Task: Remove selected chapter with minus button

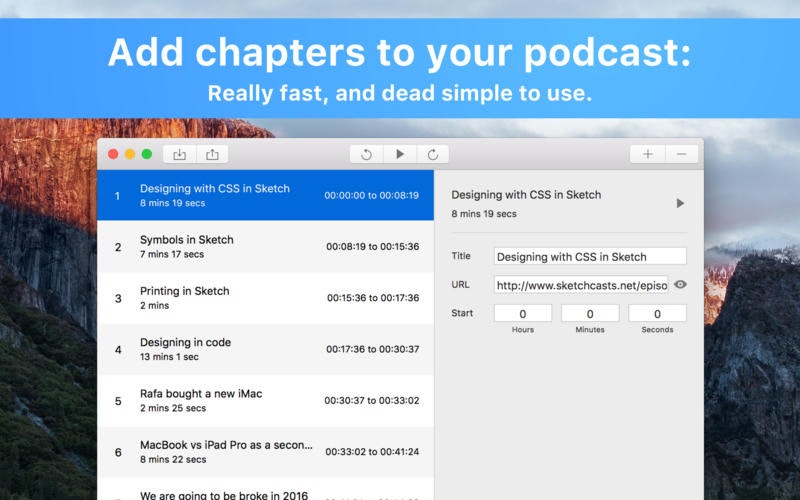Action: click(682, 154)
